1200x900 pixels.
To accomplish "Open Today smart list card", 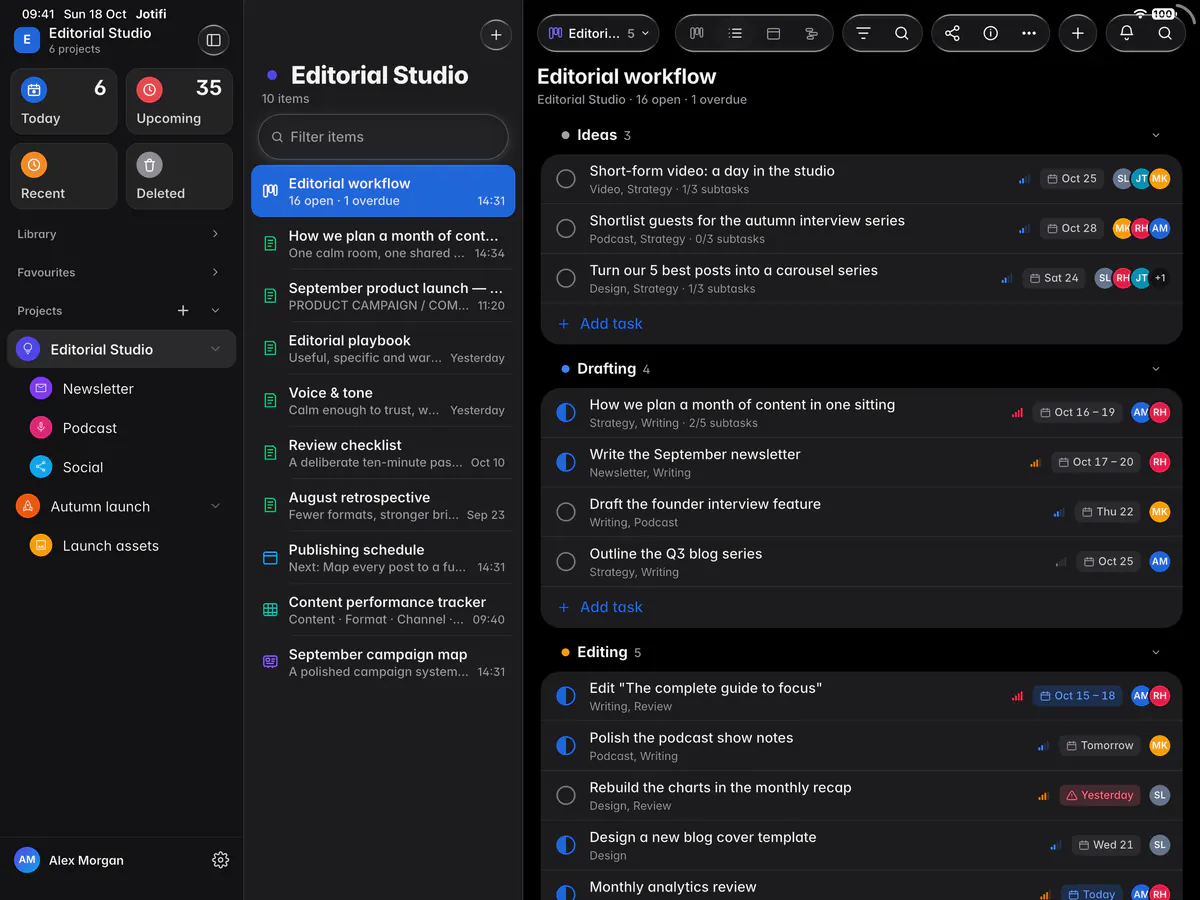I will tap(63, 101).
